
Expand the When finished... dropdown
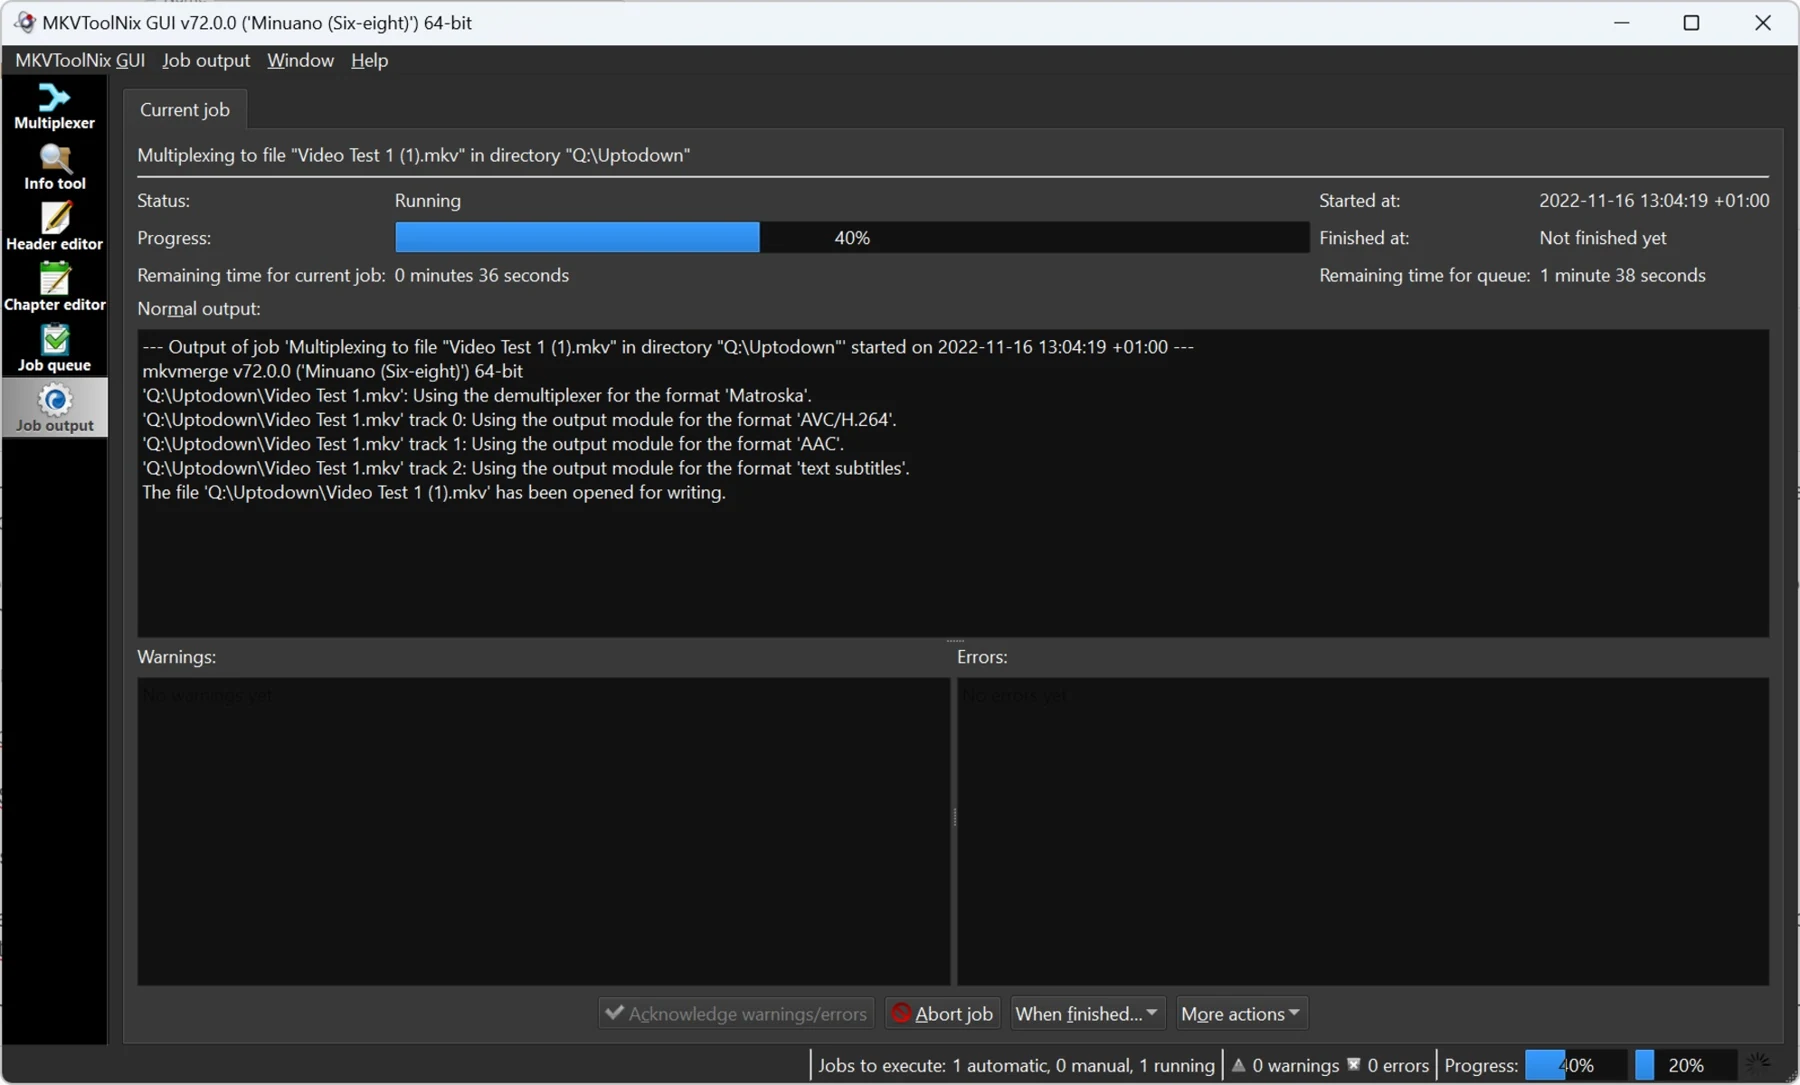(1087, 1013)
